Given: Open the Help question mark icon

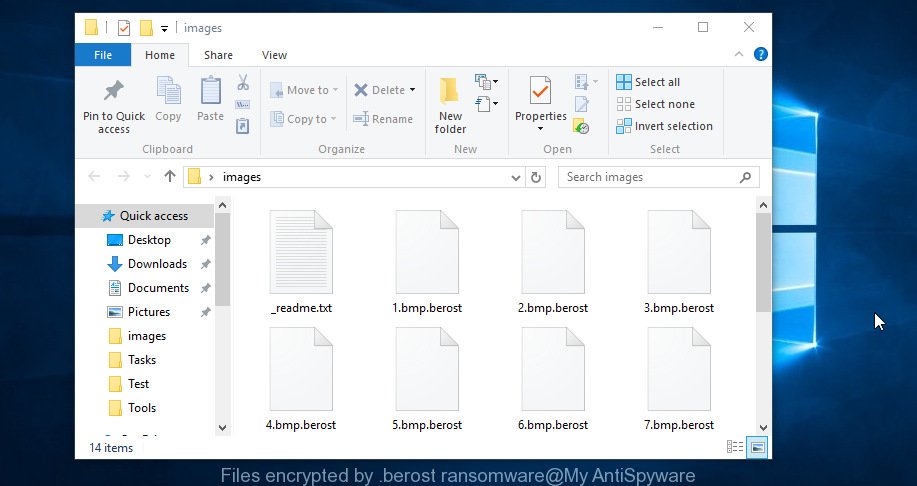Looking at the screenshot, I should (760, 54).
